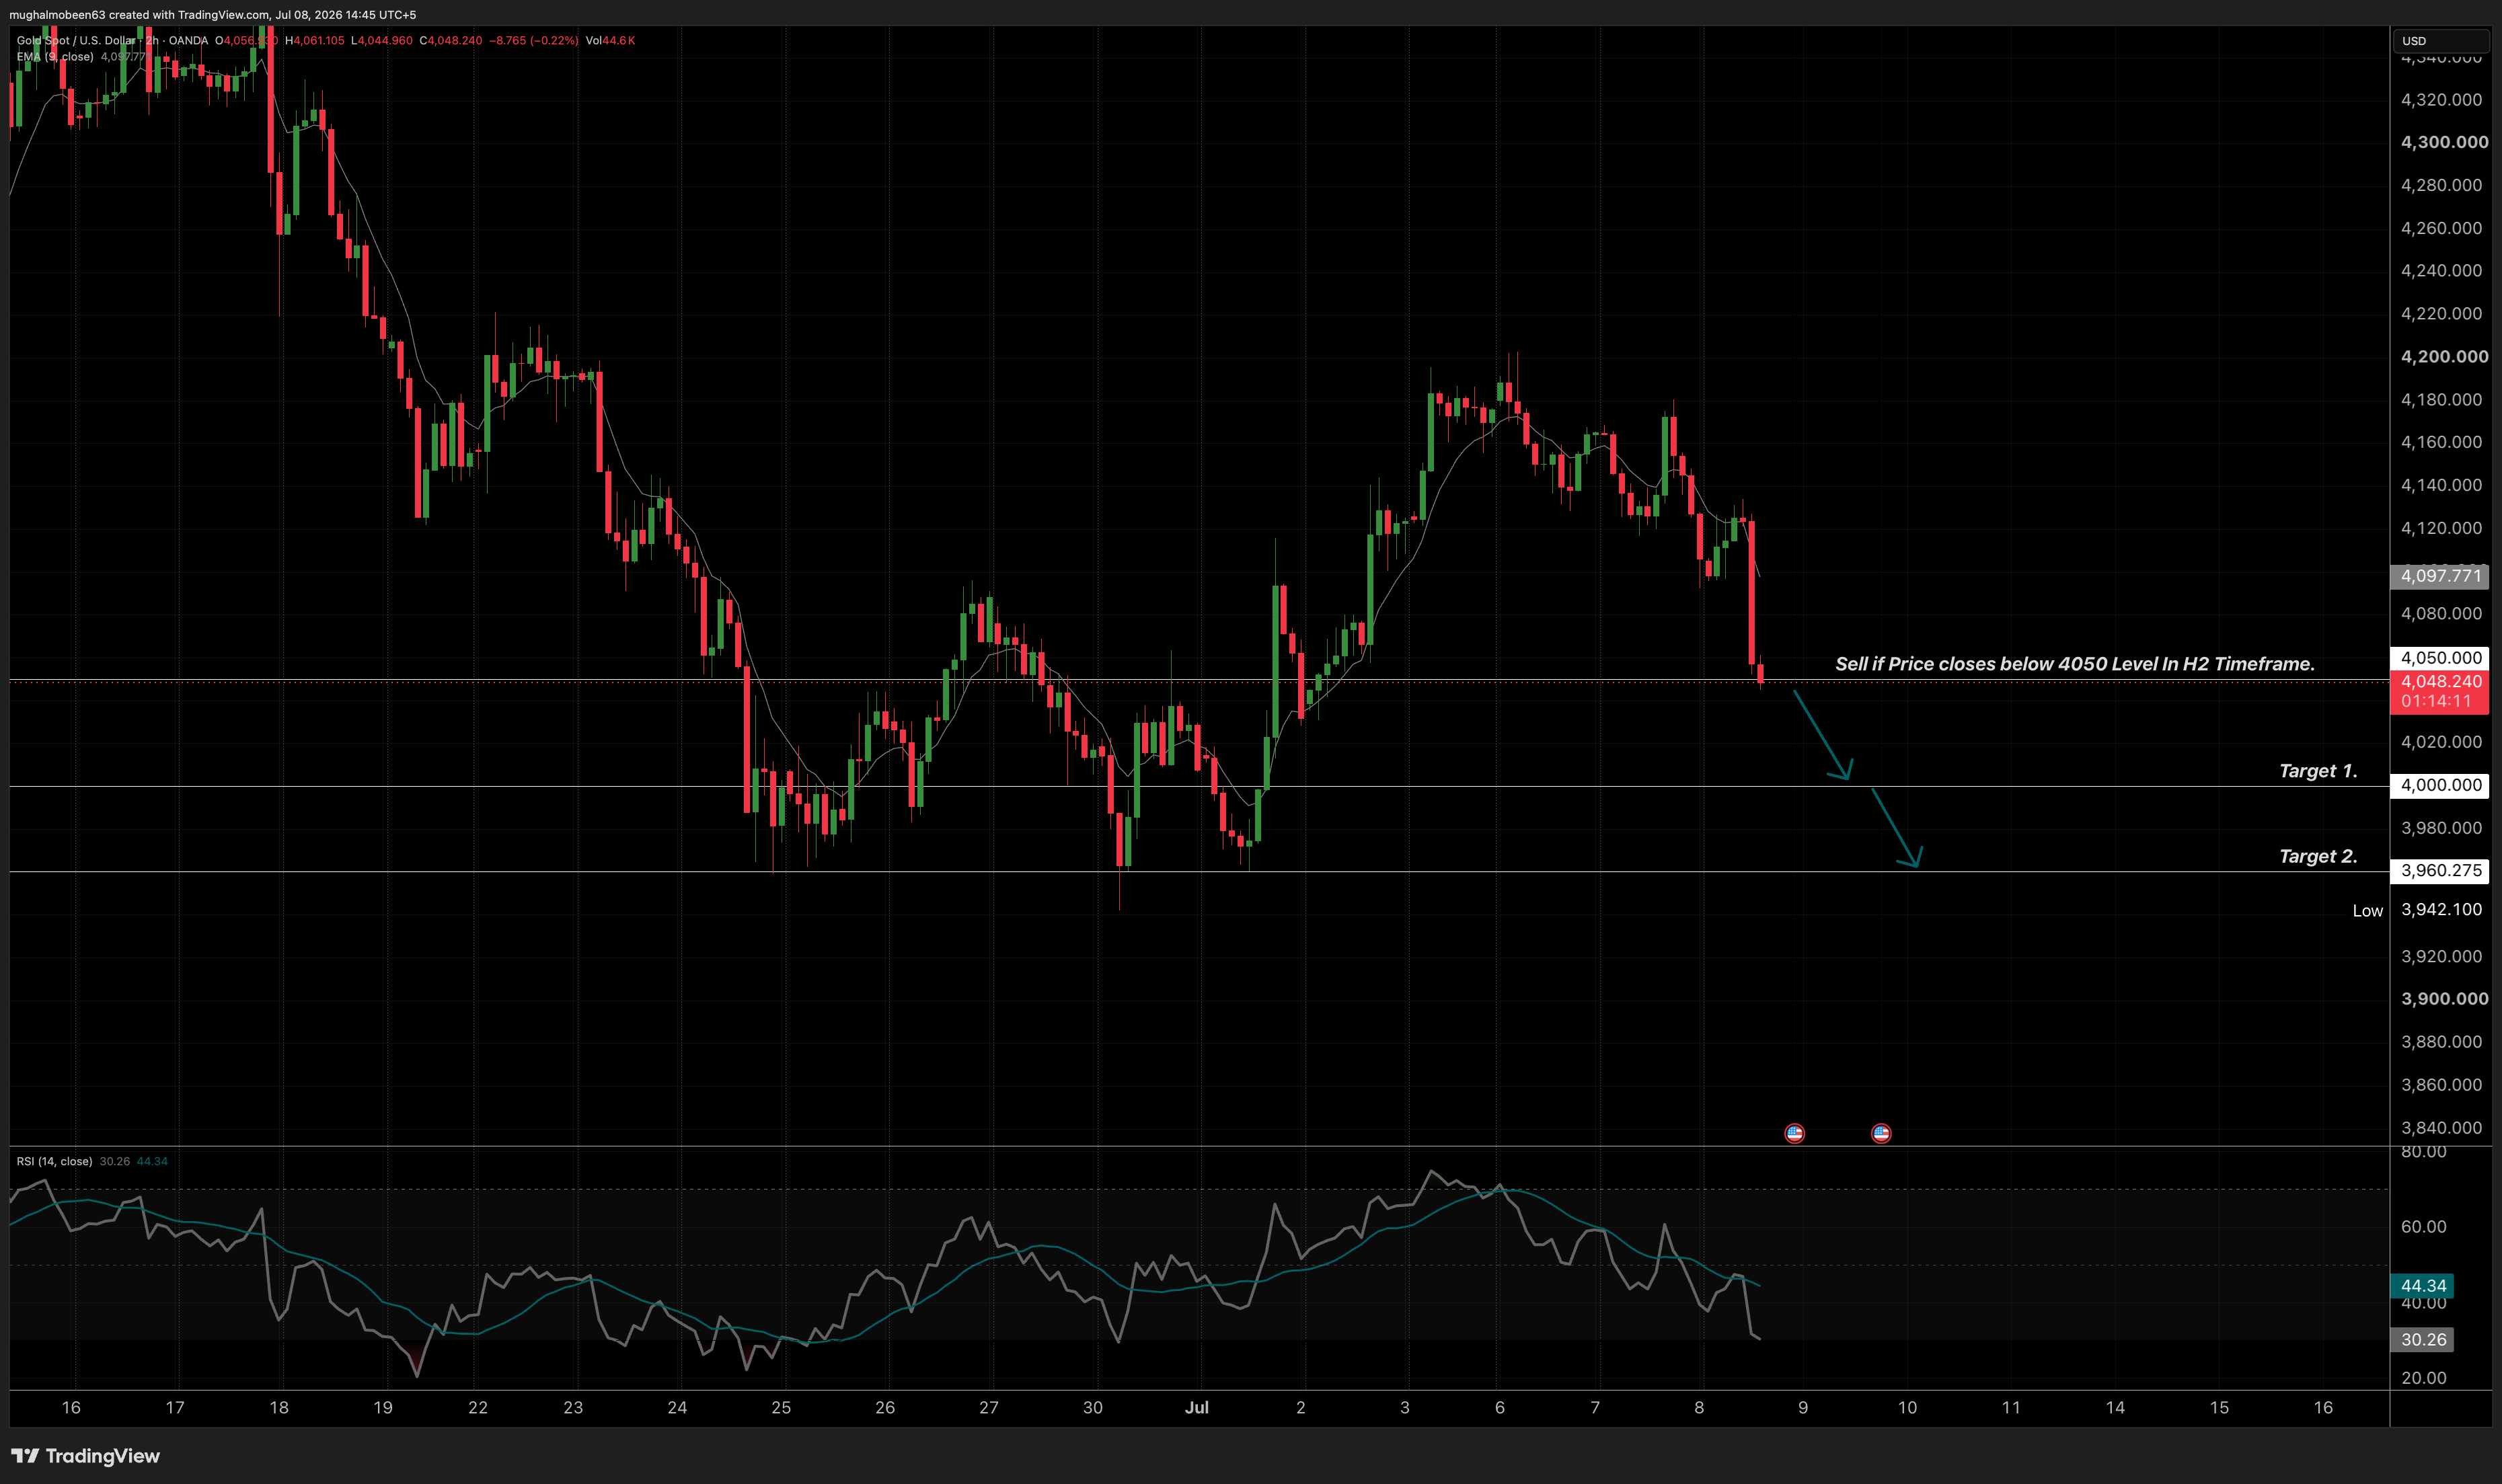Select the 'Target 1.' text annotation

(x=2318, y=771)
